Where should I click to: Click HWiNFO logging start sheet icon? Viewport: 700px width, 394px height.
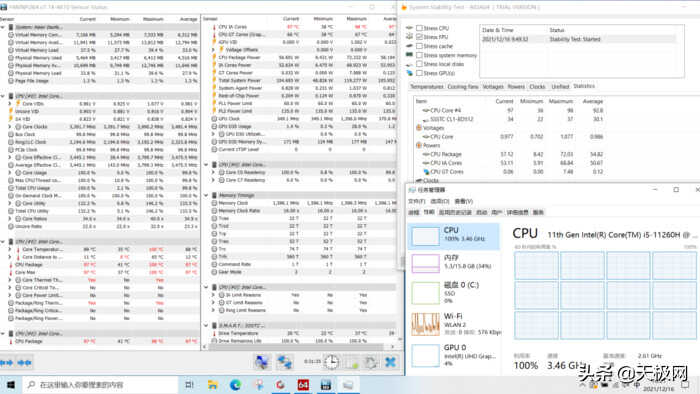(351, 362)
